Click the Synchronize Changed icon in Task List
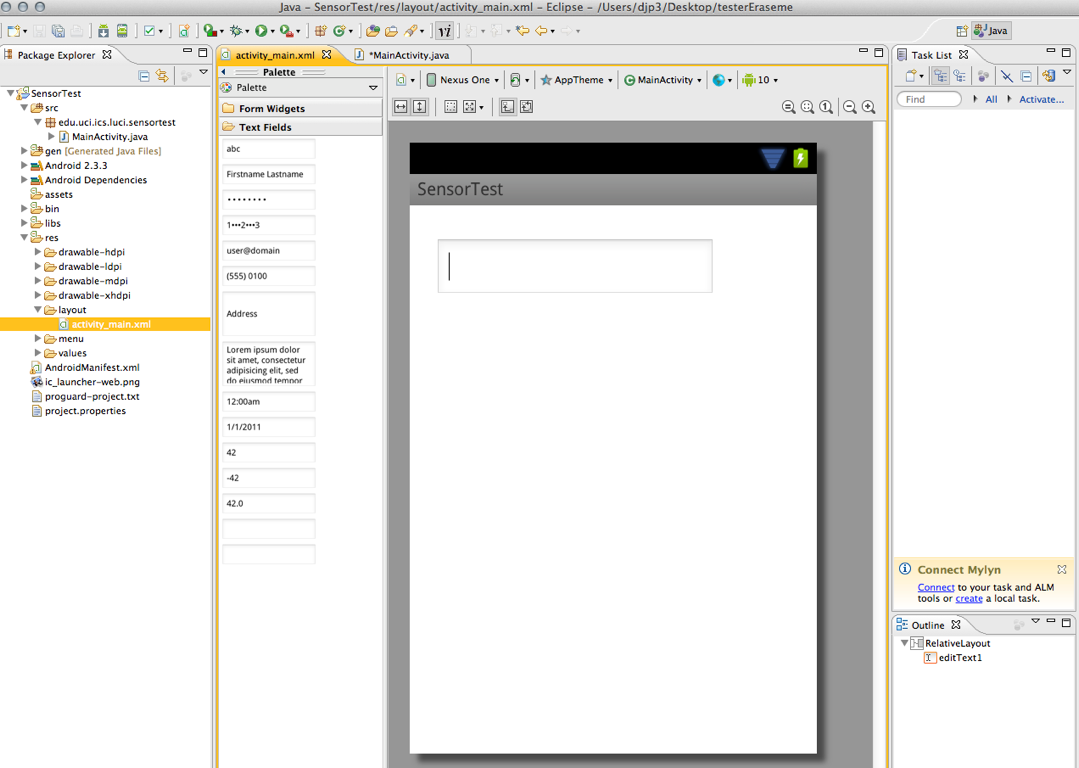 click(x=1048, y=76)
